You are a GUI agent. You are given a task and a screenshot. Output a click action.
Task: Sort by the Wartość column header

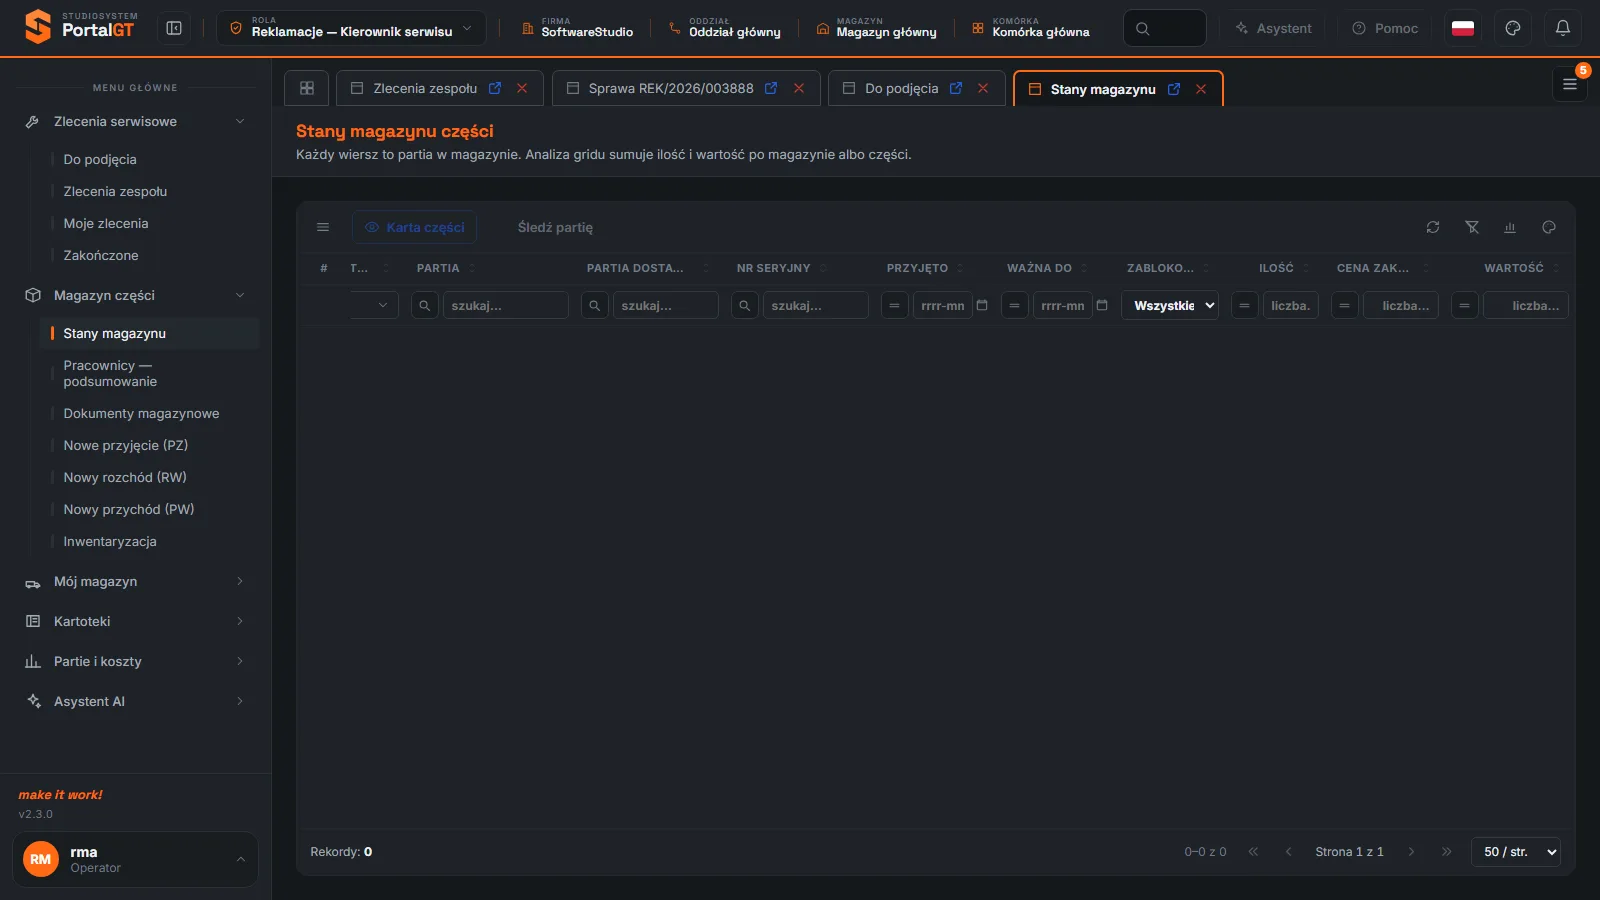1513,268
